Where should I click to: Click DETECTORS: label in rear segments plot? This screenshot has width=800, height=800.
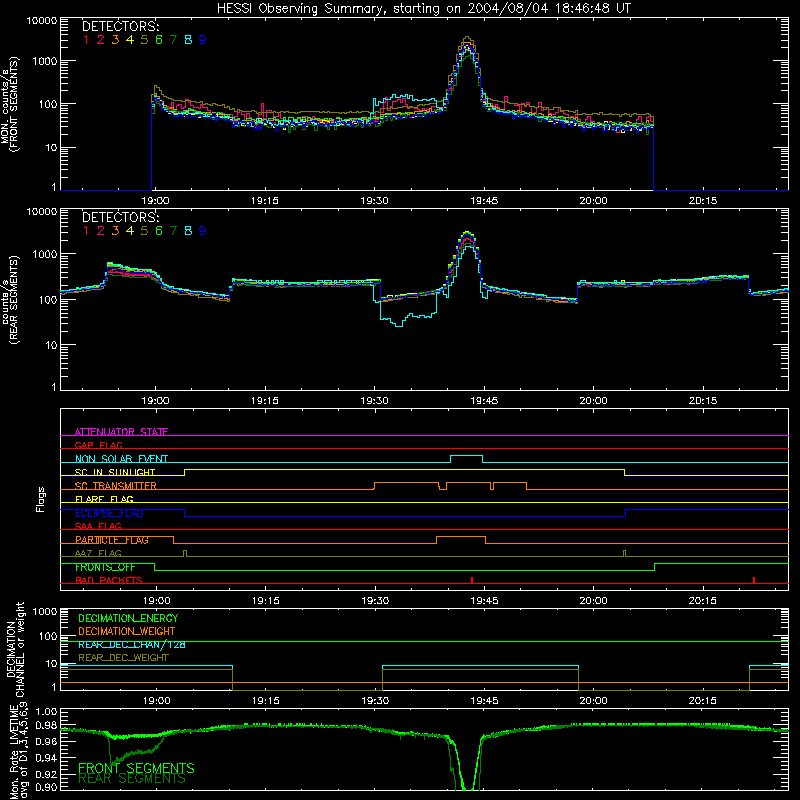click(x=120, y=217)
